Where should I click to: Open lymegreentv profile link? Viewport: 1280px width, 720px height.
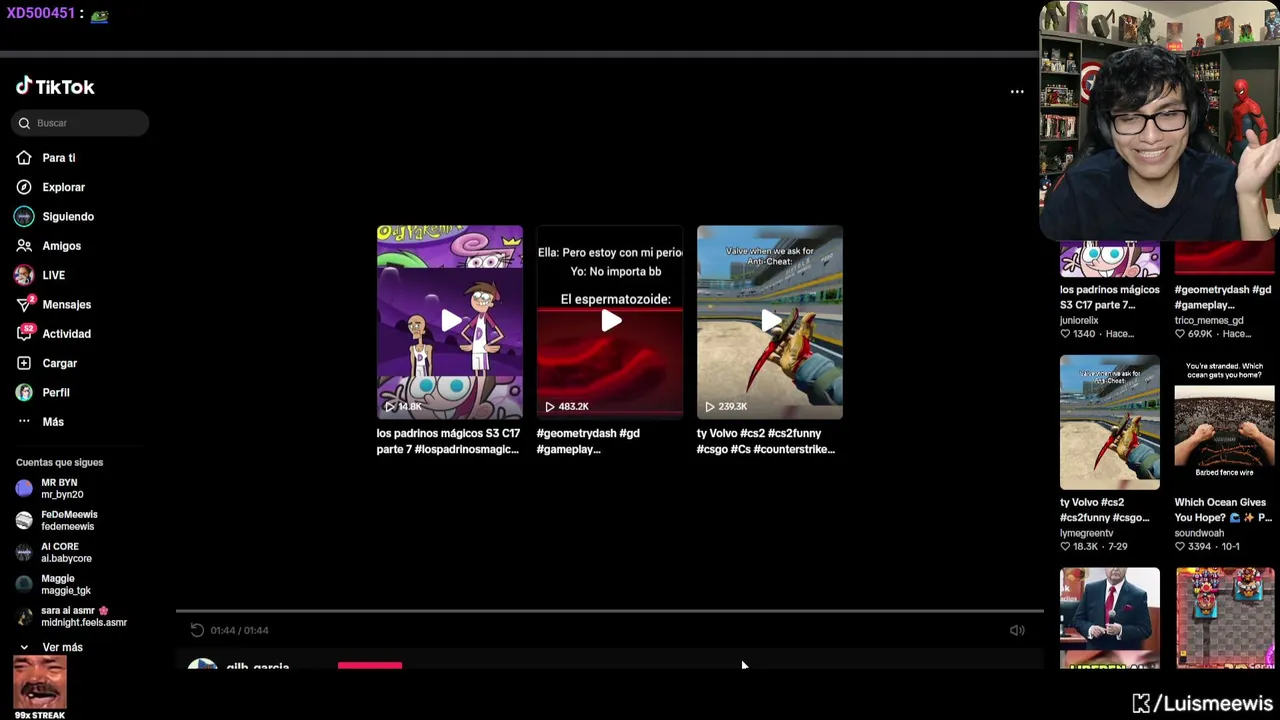(1087, 534)
